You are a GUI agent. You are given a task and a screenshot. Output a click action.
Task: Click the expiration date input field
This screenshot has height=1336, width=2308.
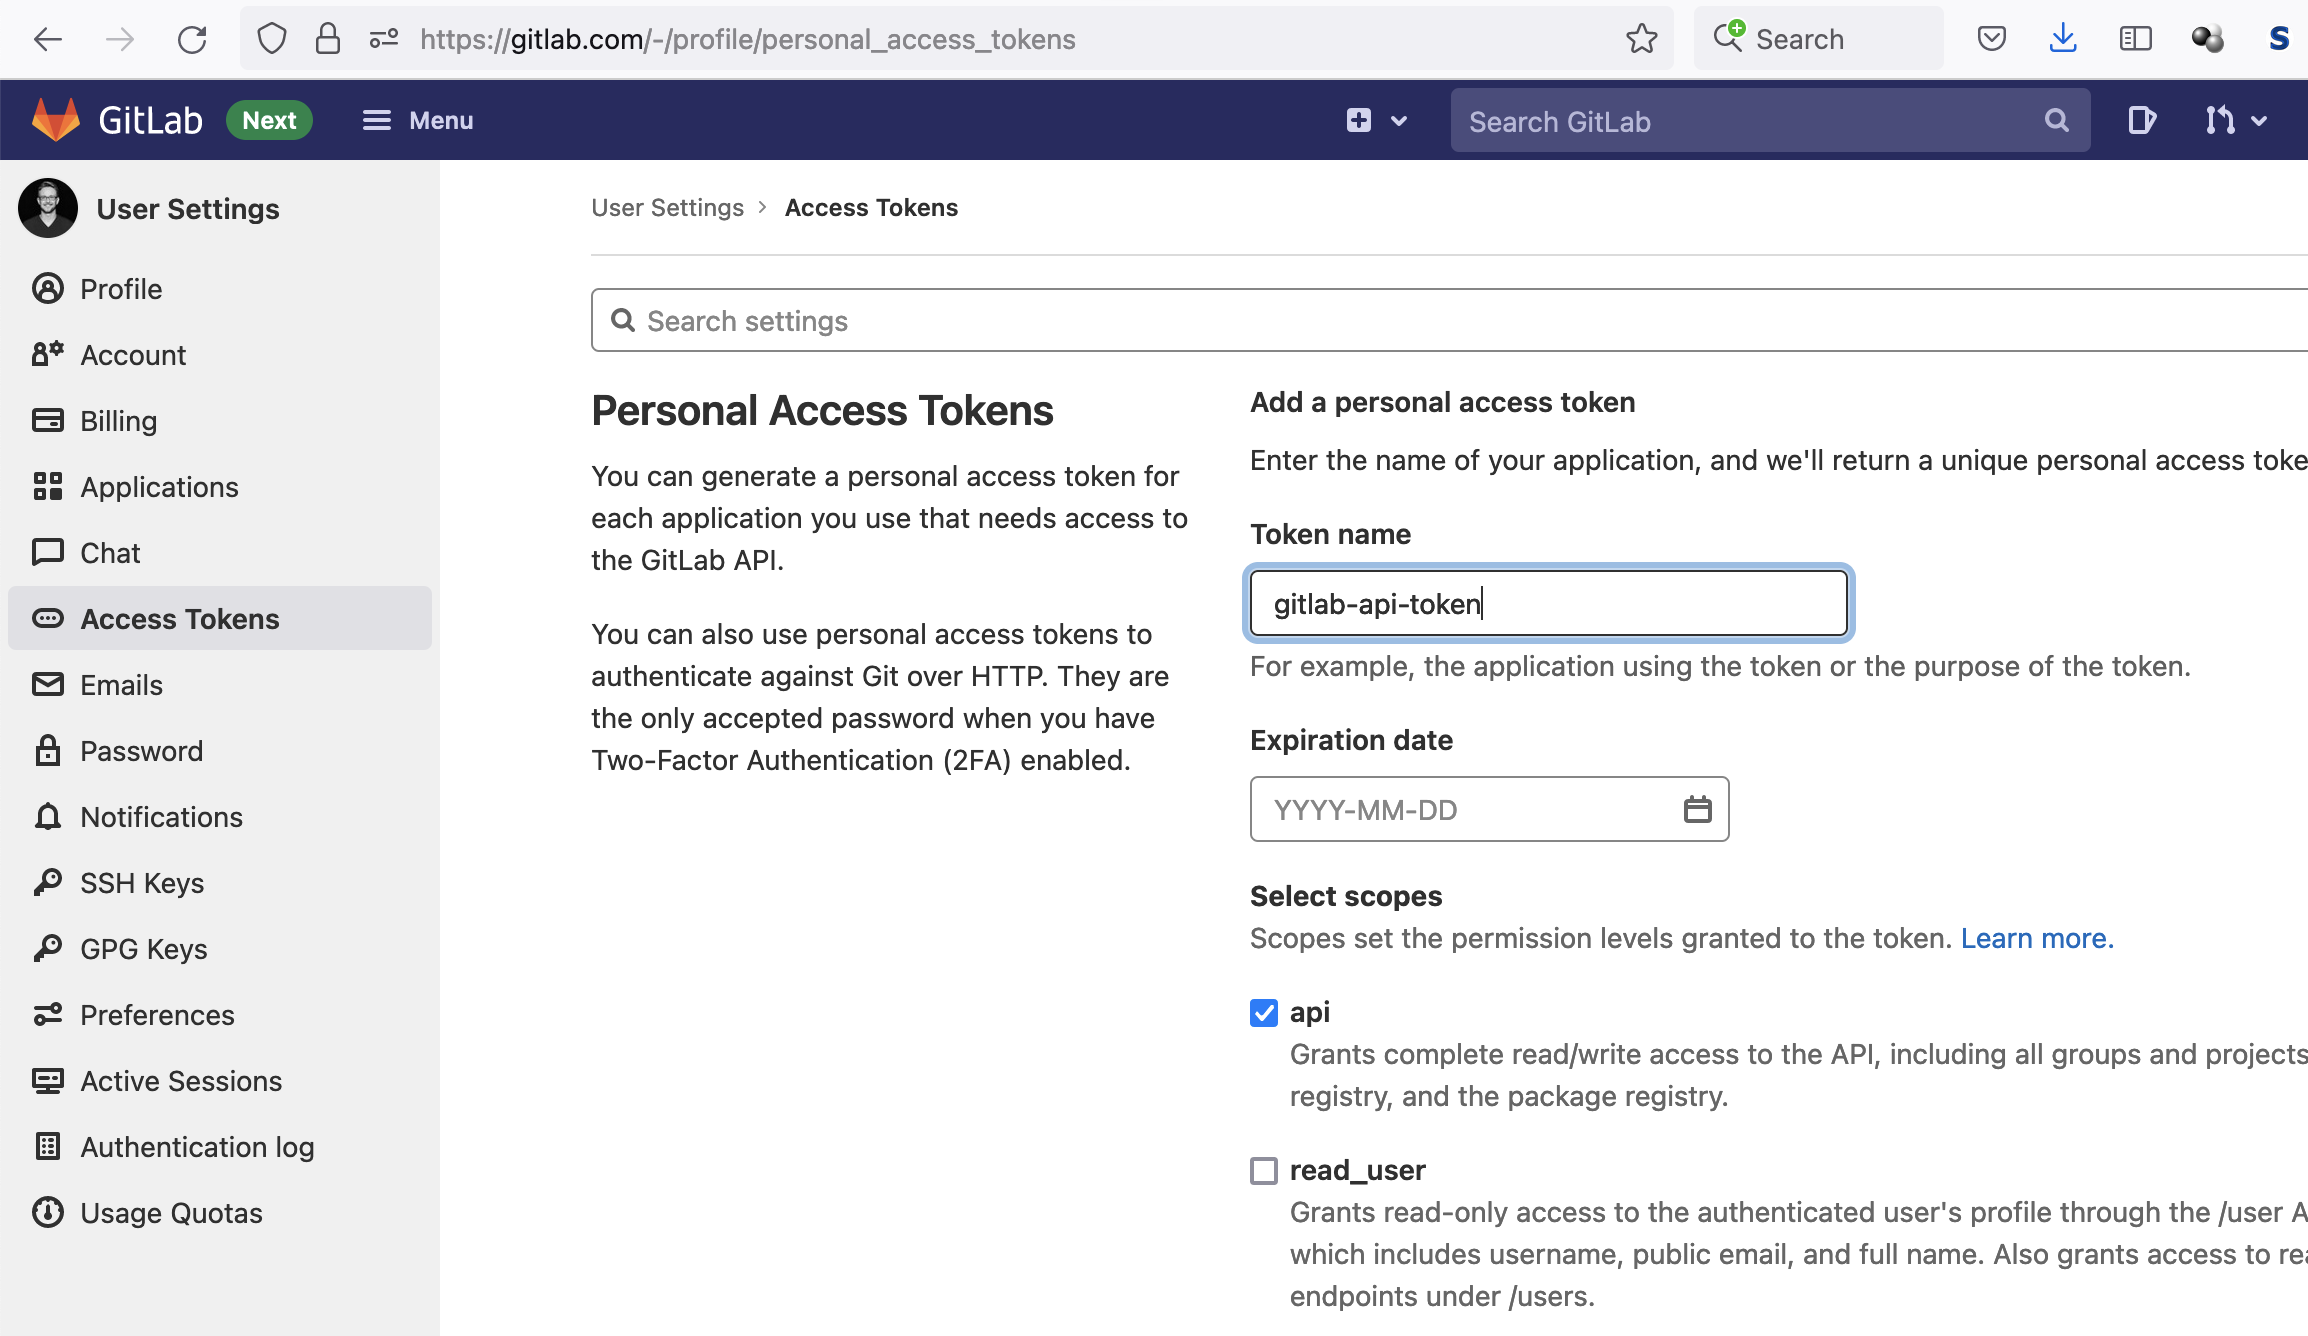point(1486,810)
